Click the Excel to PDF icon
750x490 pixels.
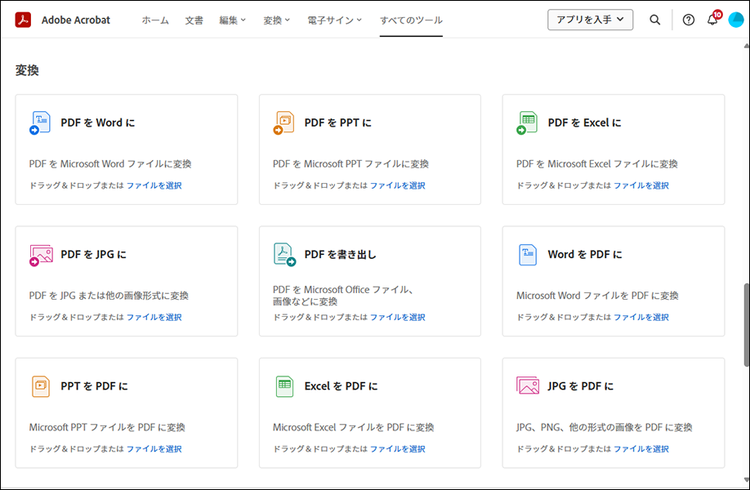click(x=284, y=386)
